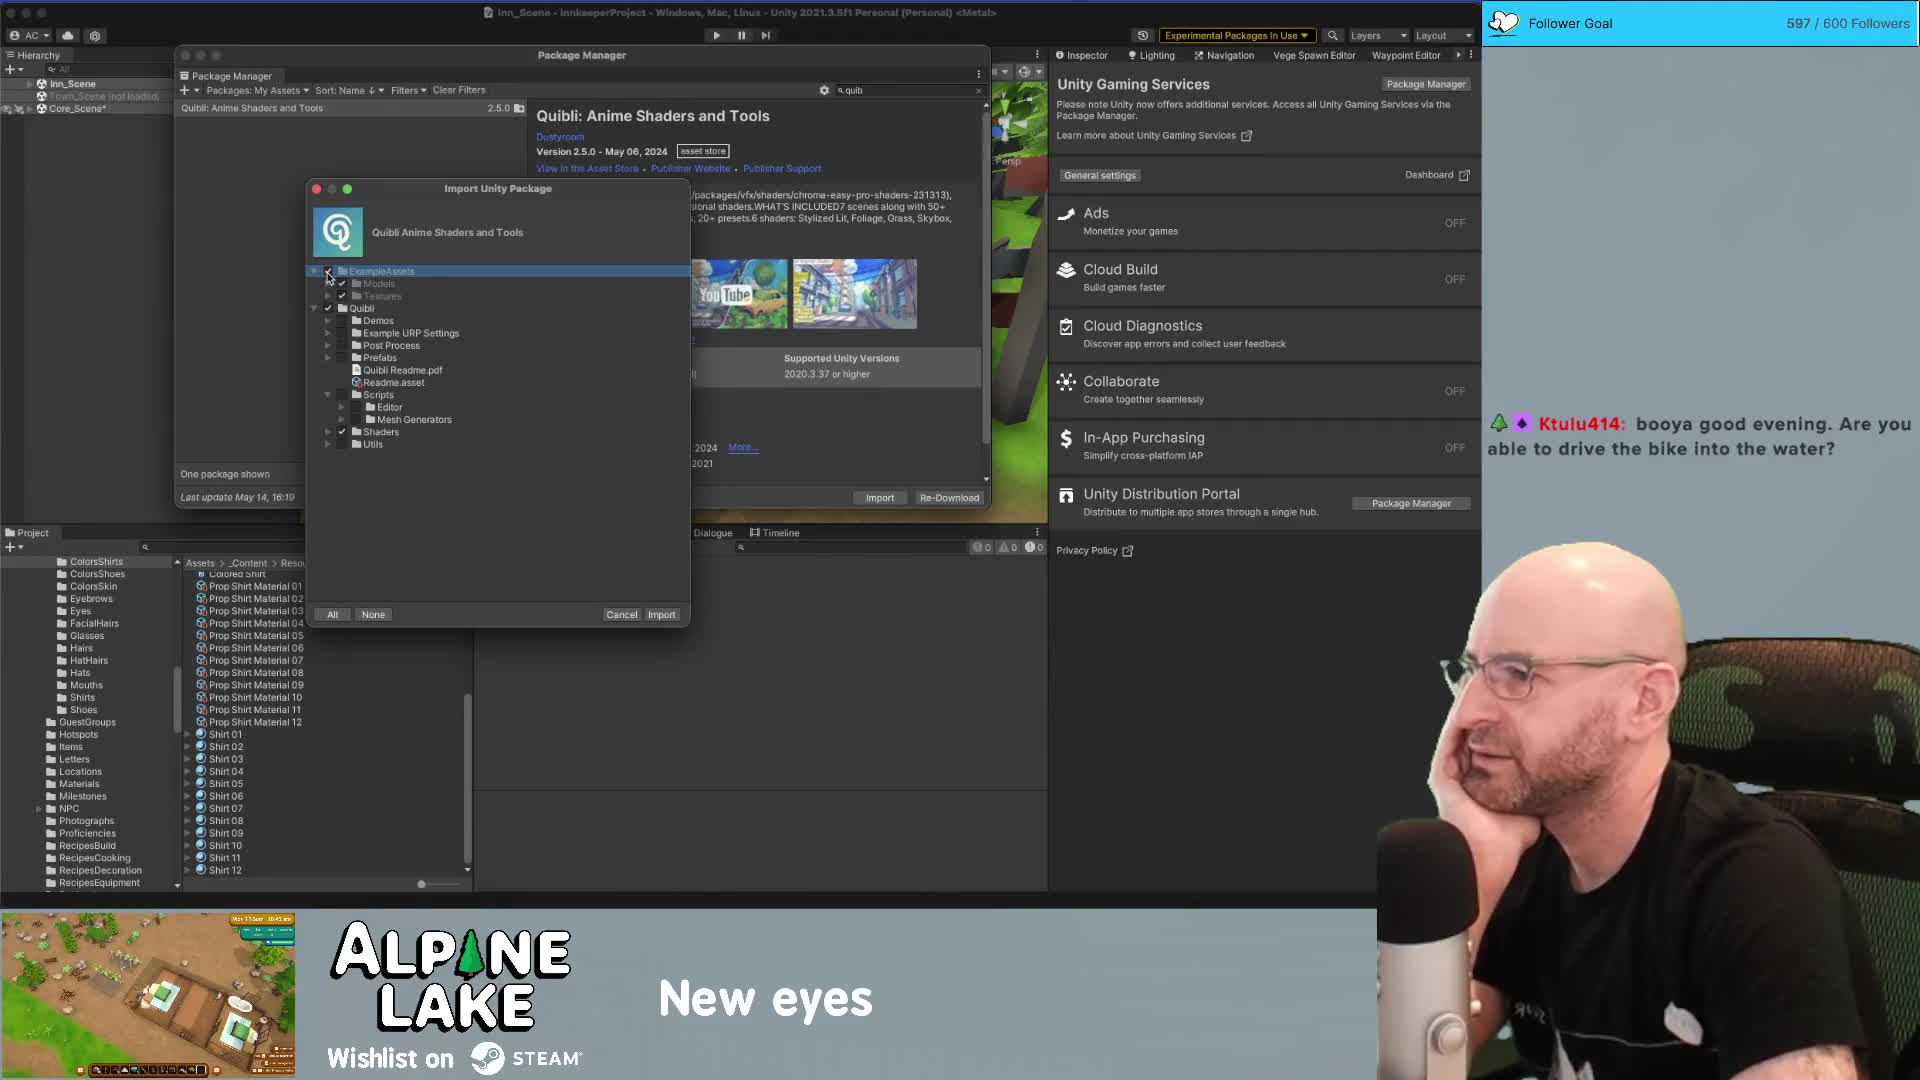Click the Quibli package logo icon
Image resolution: width=1920 pixels, height=1080 pixels.
point(338,232)
